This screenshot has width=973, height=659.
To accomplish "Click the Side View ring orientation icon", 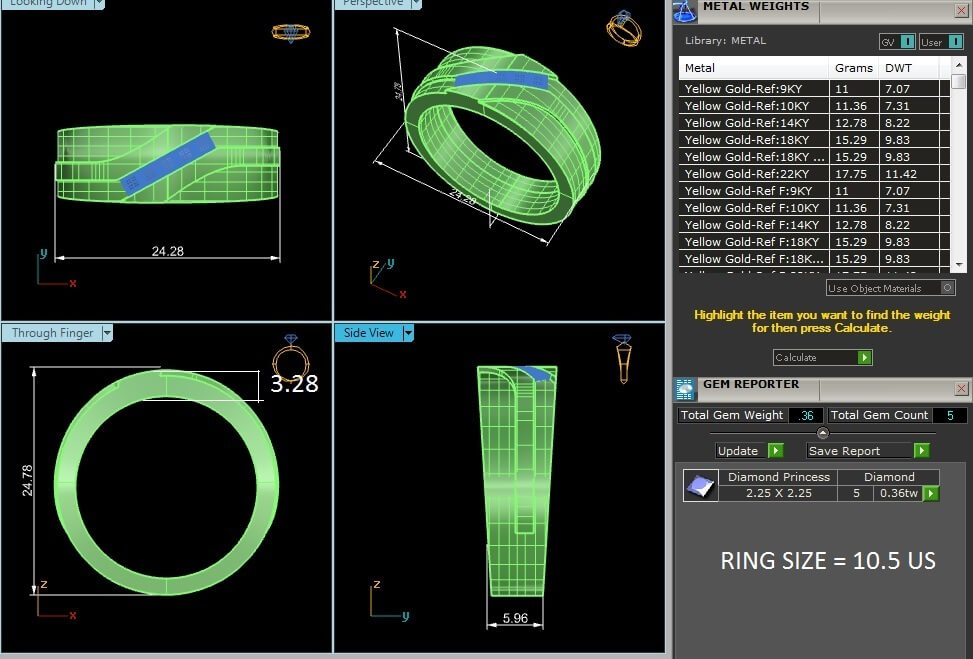I will (622, 358).
